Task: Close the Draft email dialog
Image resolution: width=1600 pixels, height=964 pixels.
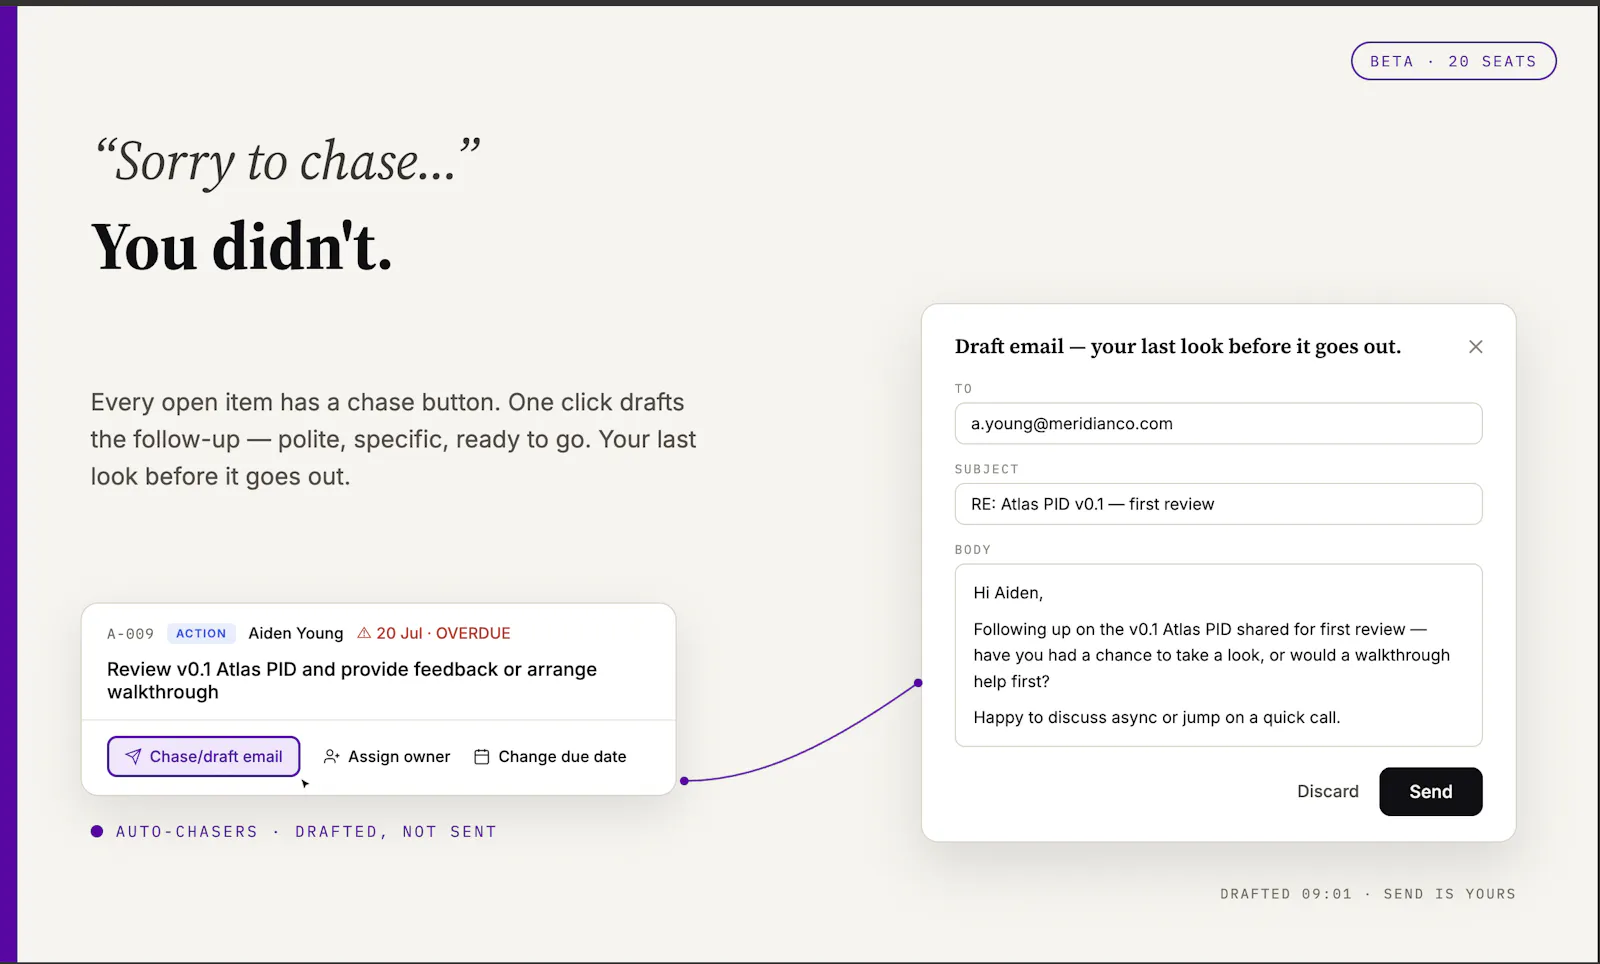Action: tap(1475, 347)
